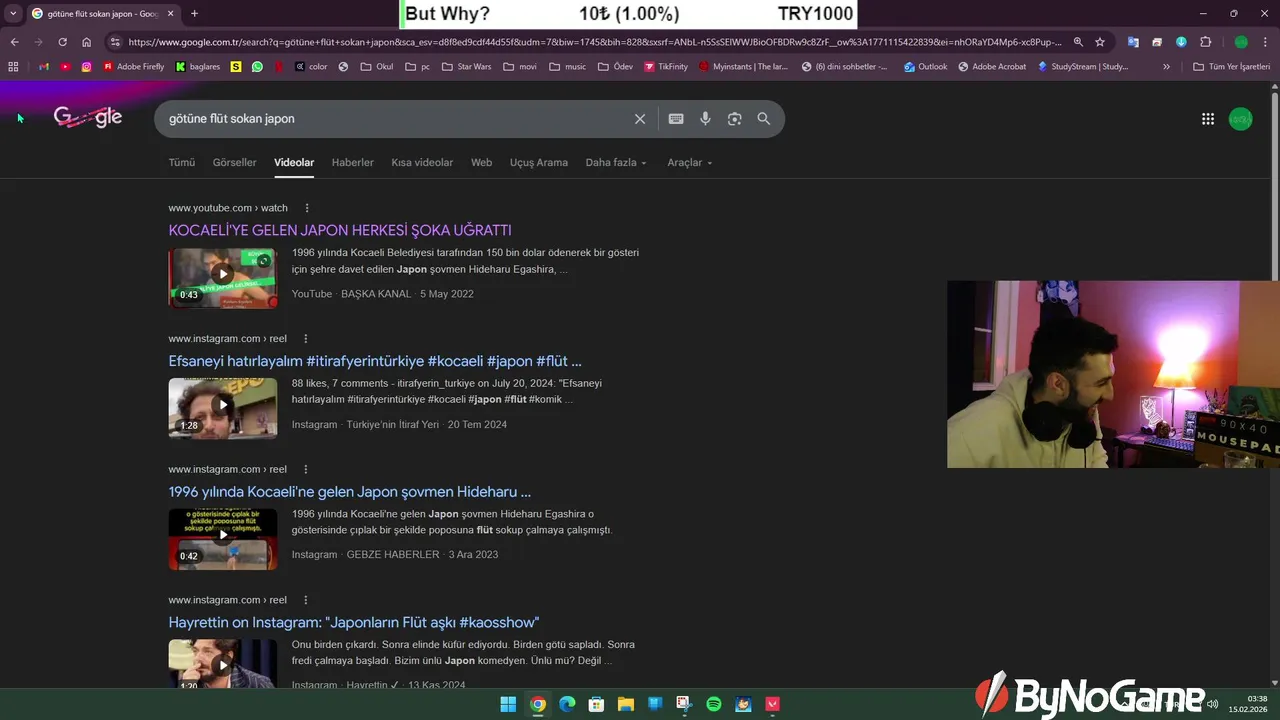Reload the current page

click(62, 42)
